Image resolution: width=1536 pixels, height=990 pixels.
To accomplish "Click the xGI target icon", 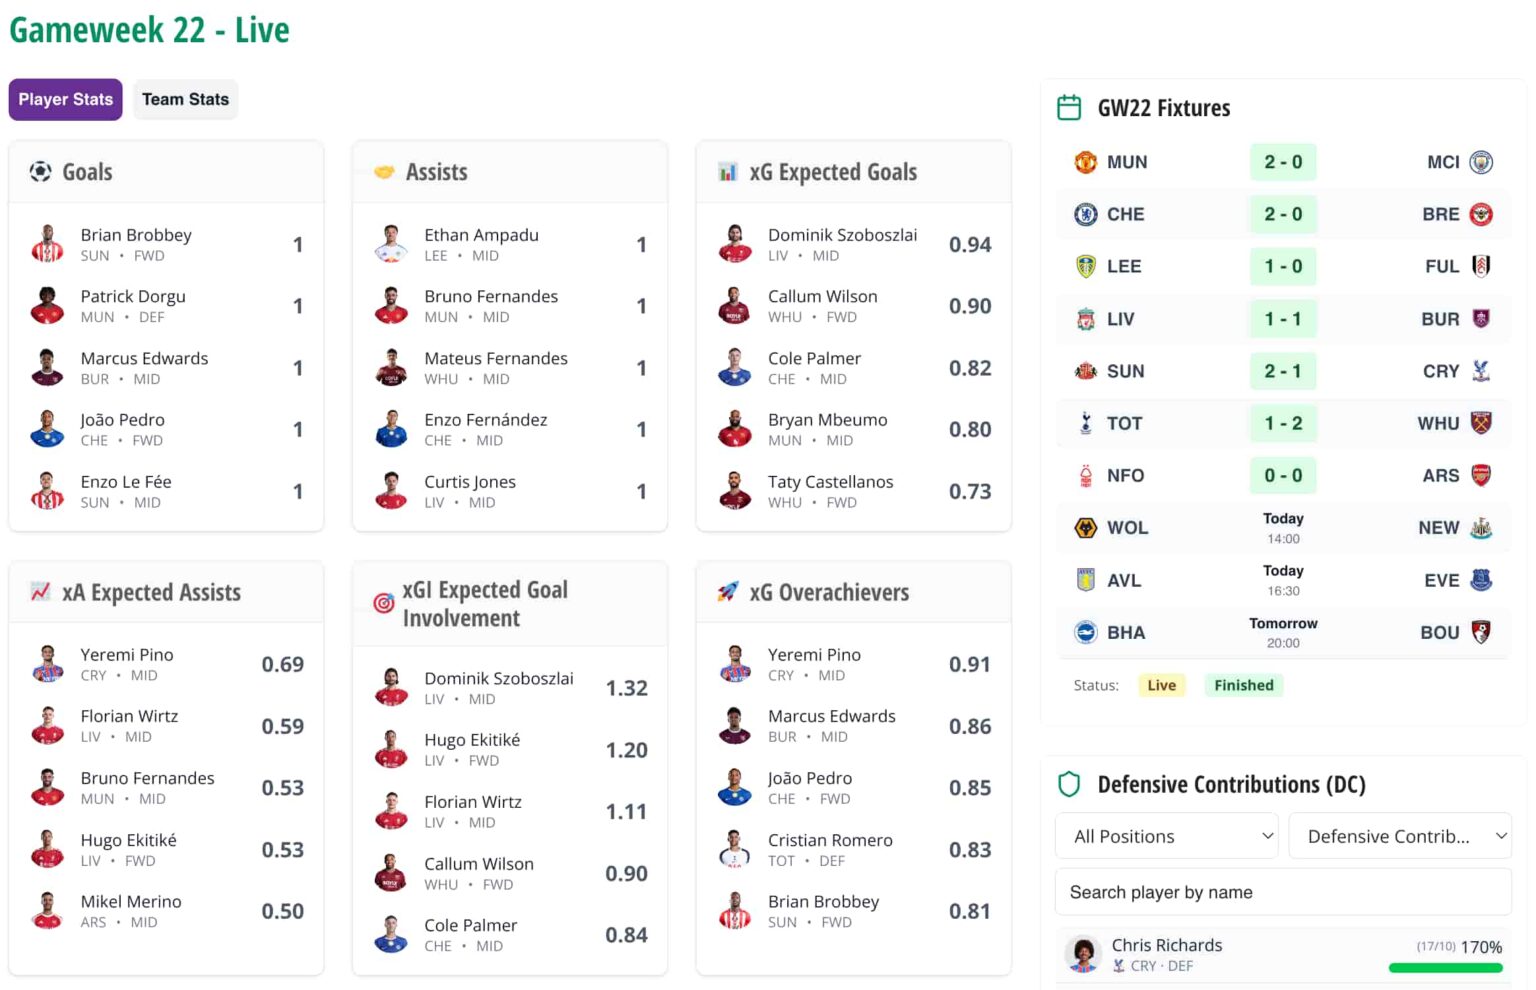I will (384, 603).
